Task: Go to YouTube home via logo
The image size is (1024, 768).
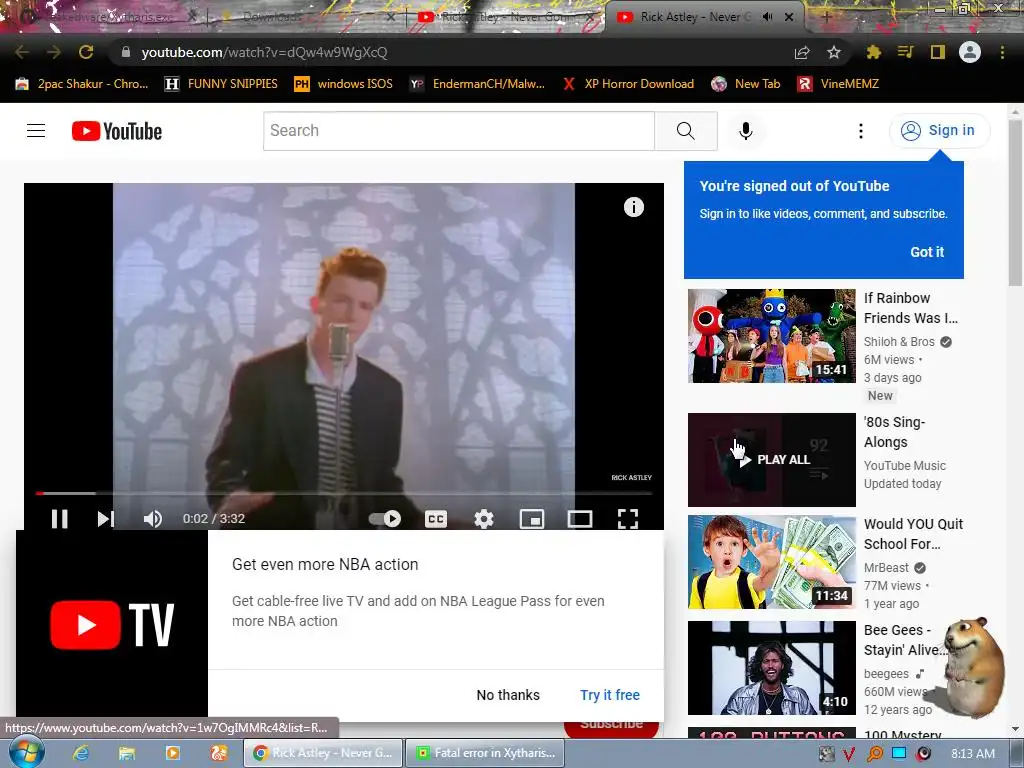Action: pos(117,131)
